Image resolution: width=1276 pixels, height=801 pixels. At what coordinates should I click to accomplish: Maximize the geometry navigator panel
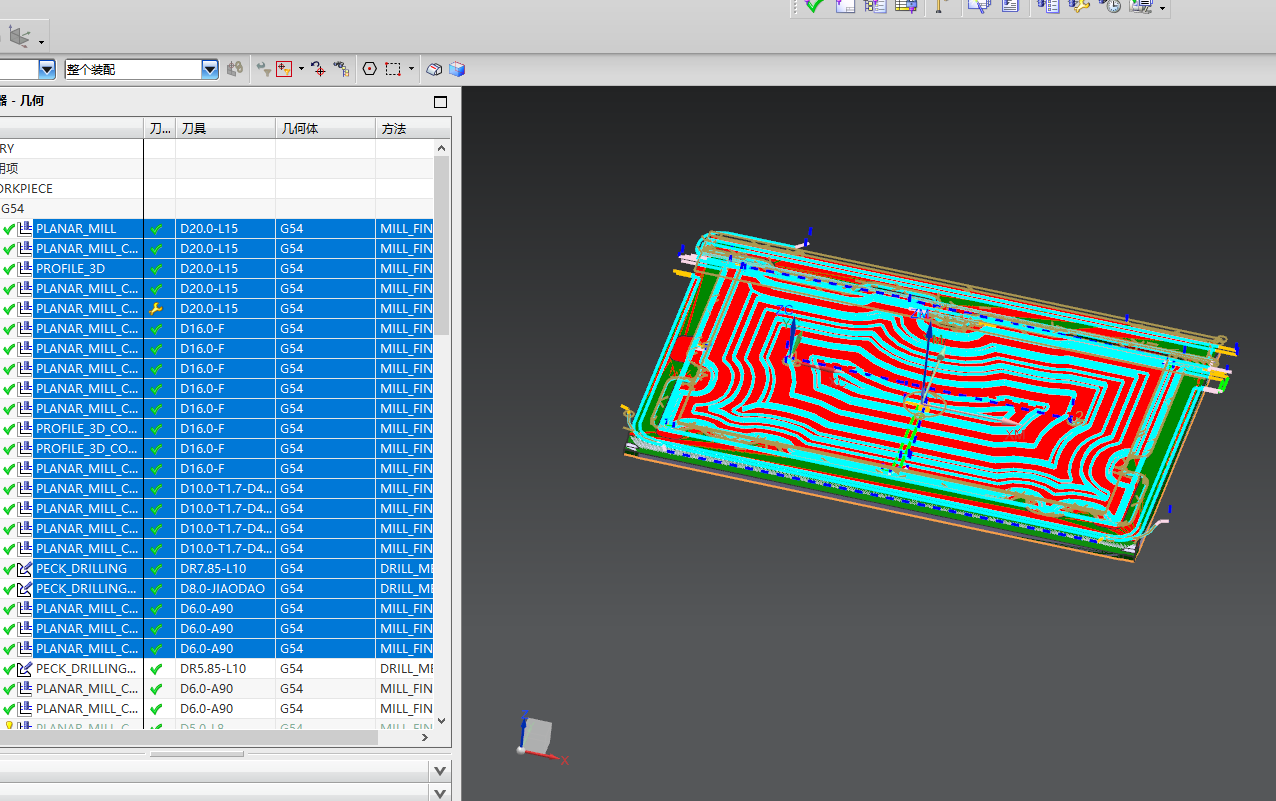click(x=440, y=102)
